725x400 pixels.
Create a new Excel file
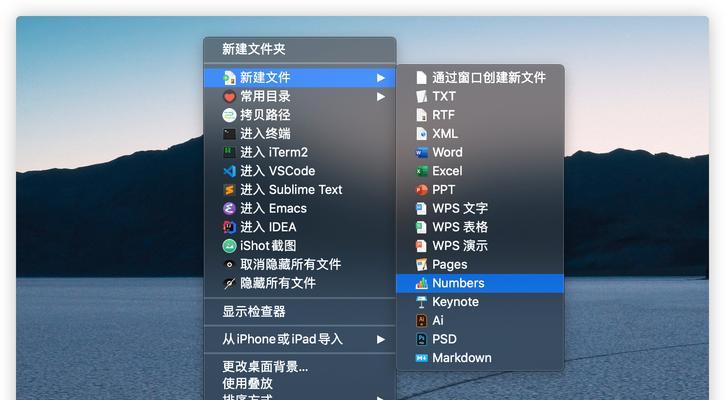(480, 171)
